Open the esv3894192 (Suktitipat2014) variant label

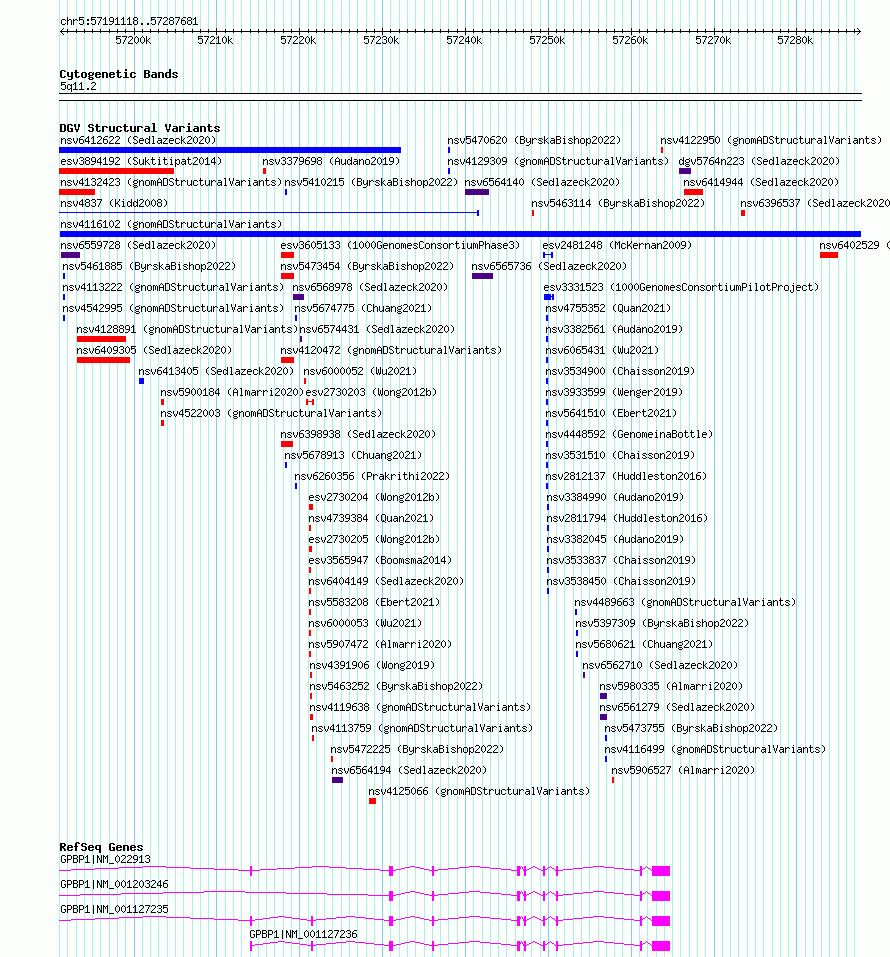point(141,161)
